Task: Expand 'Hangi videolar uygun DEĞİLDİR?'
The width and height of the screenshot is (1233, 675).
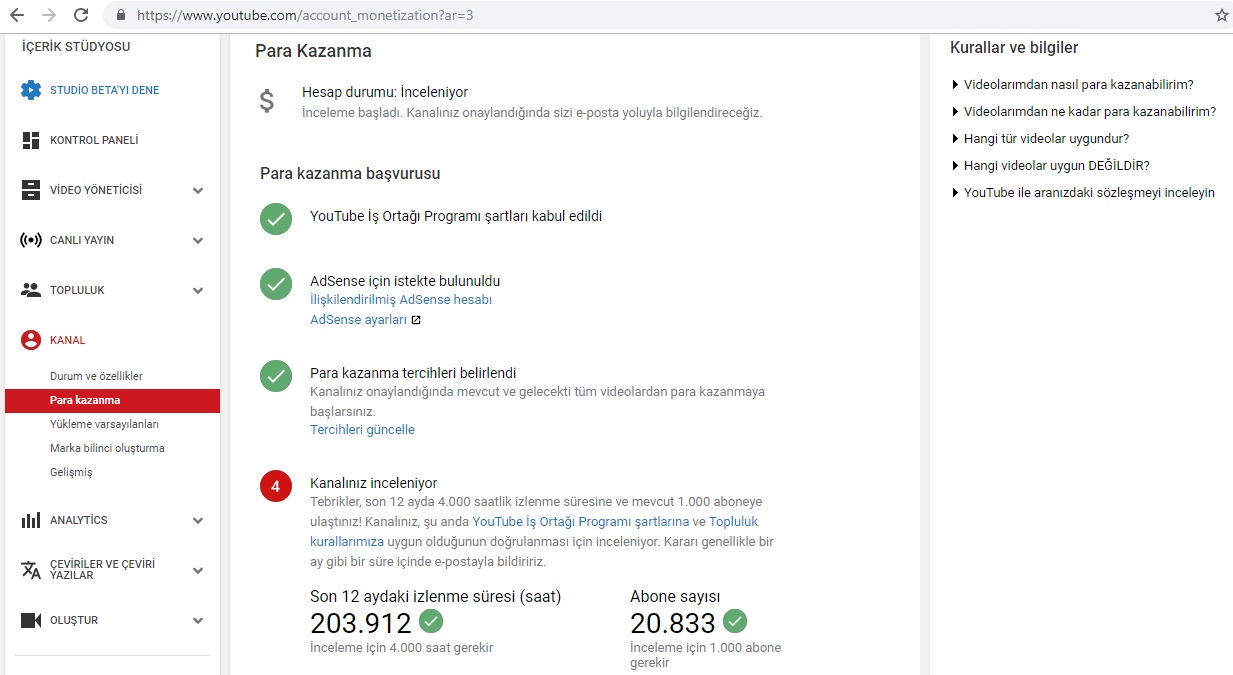Action: 1050,166
